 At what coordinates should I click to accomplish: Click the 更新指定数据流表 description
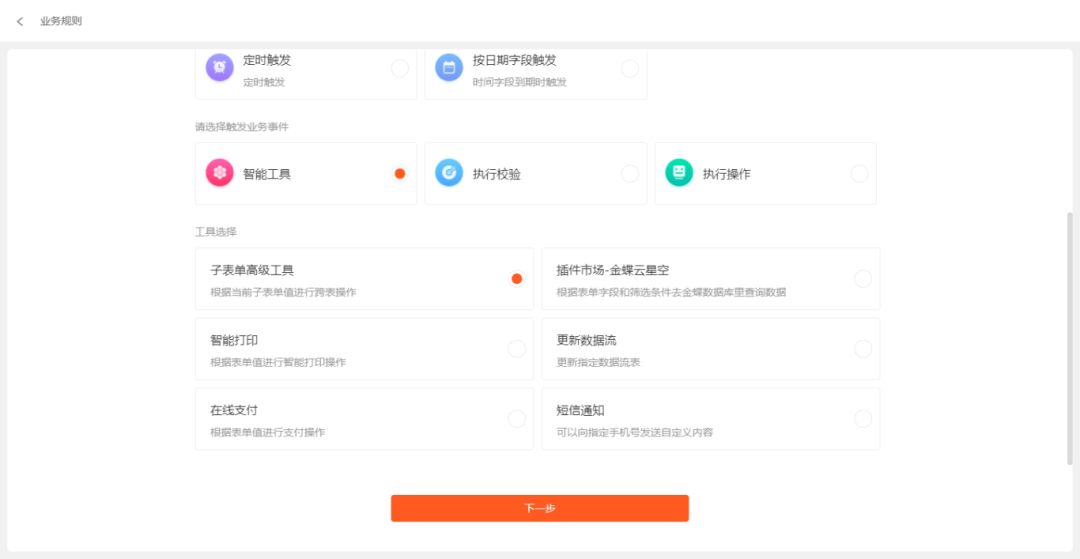pyautogui.click(x=599, y=363)
